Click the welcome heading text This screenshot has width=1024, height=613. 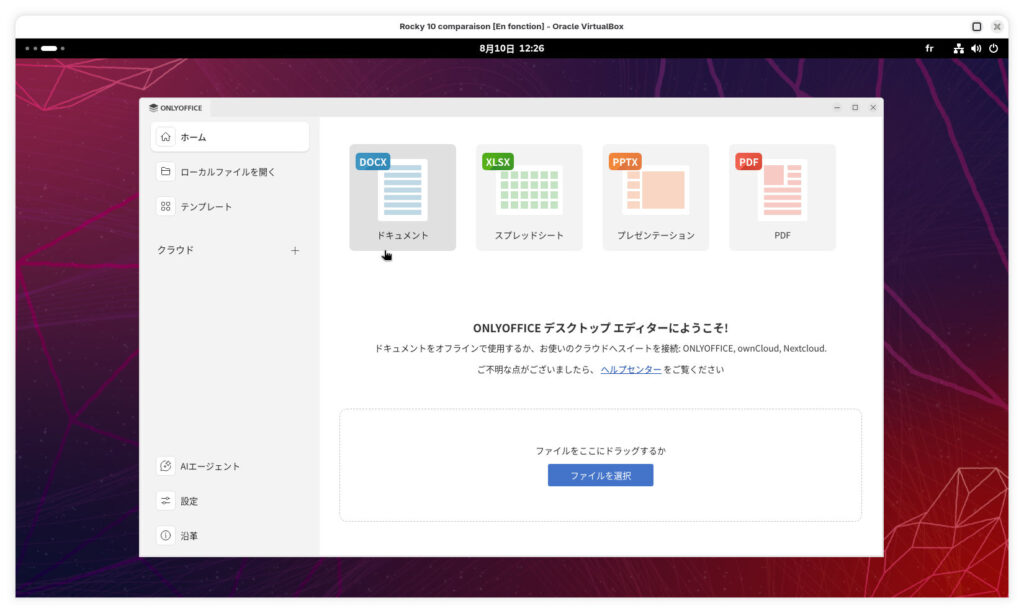click(x=600, y=328)
